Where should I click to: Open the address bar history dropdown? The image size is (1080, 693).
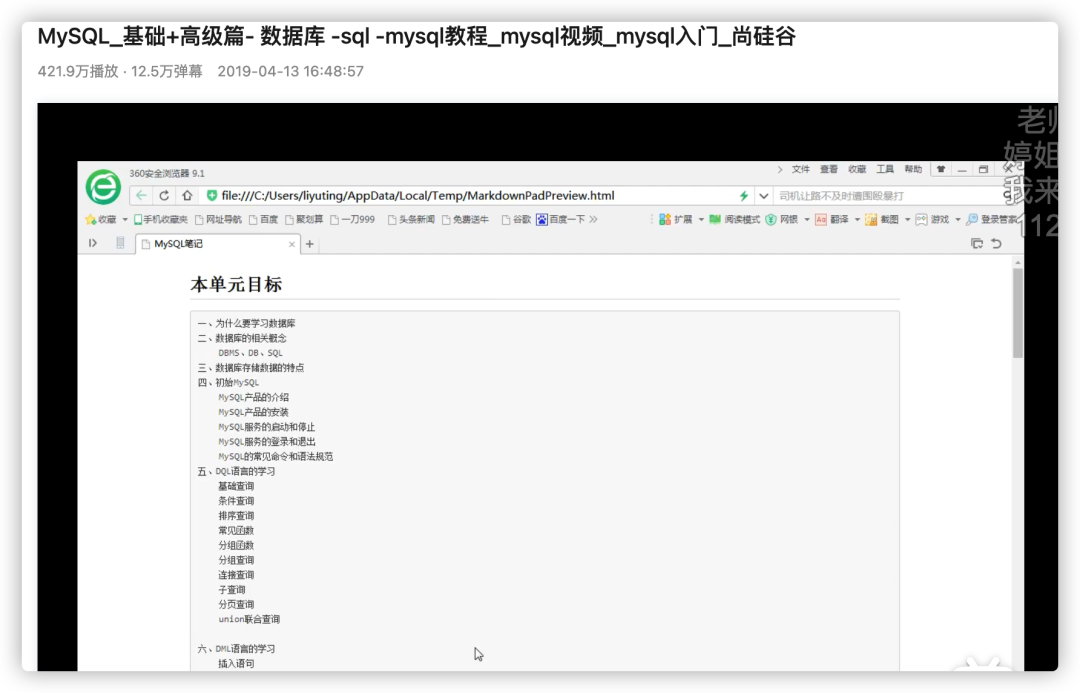(x=764, y=194)
